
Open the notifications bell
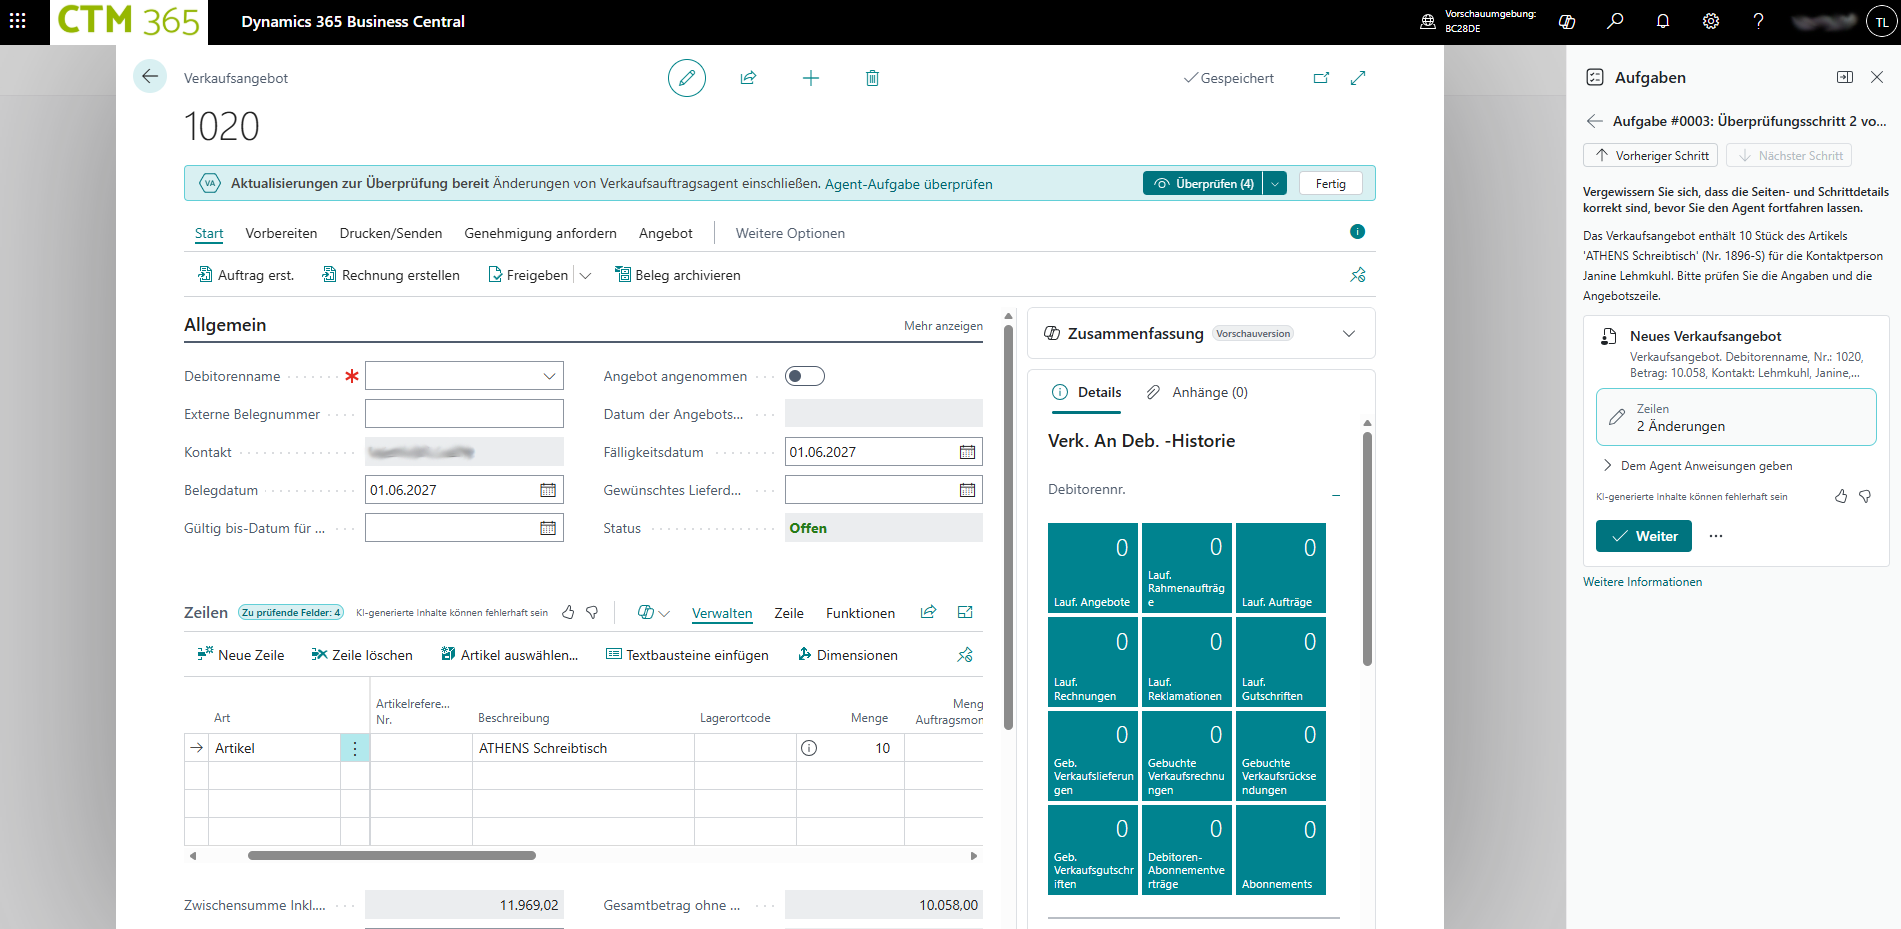click(1663, 21)
